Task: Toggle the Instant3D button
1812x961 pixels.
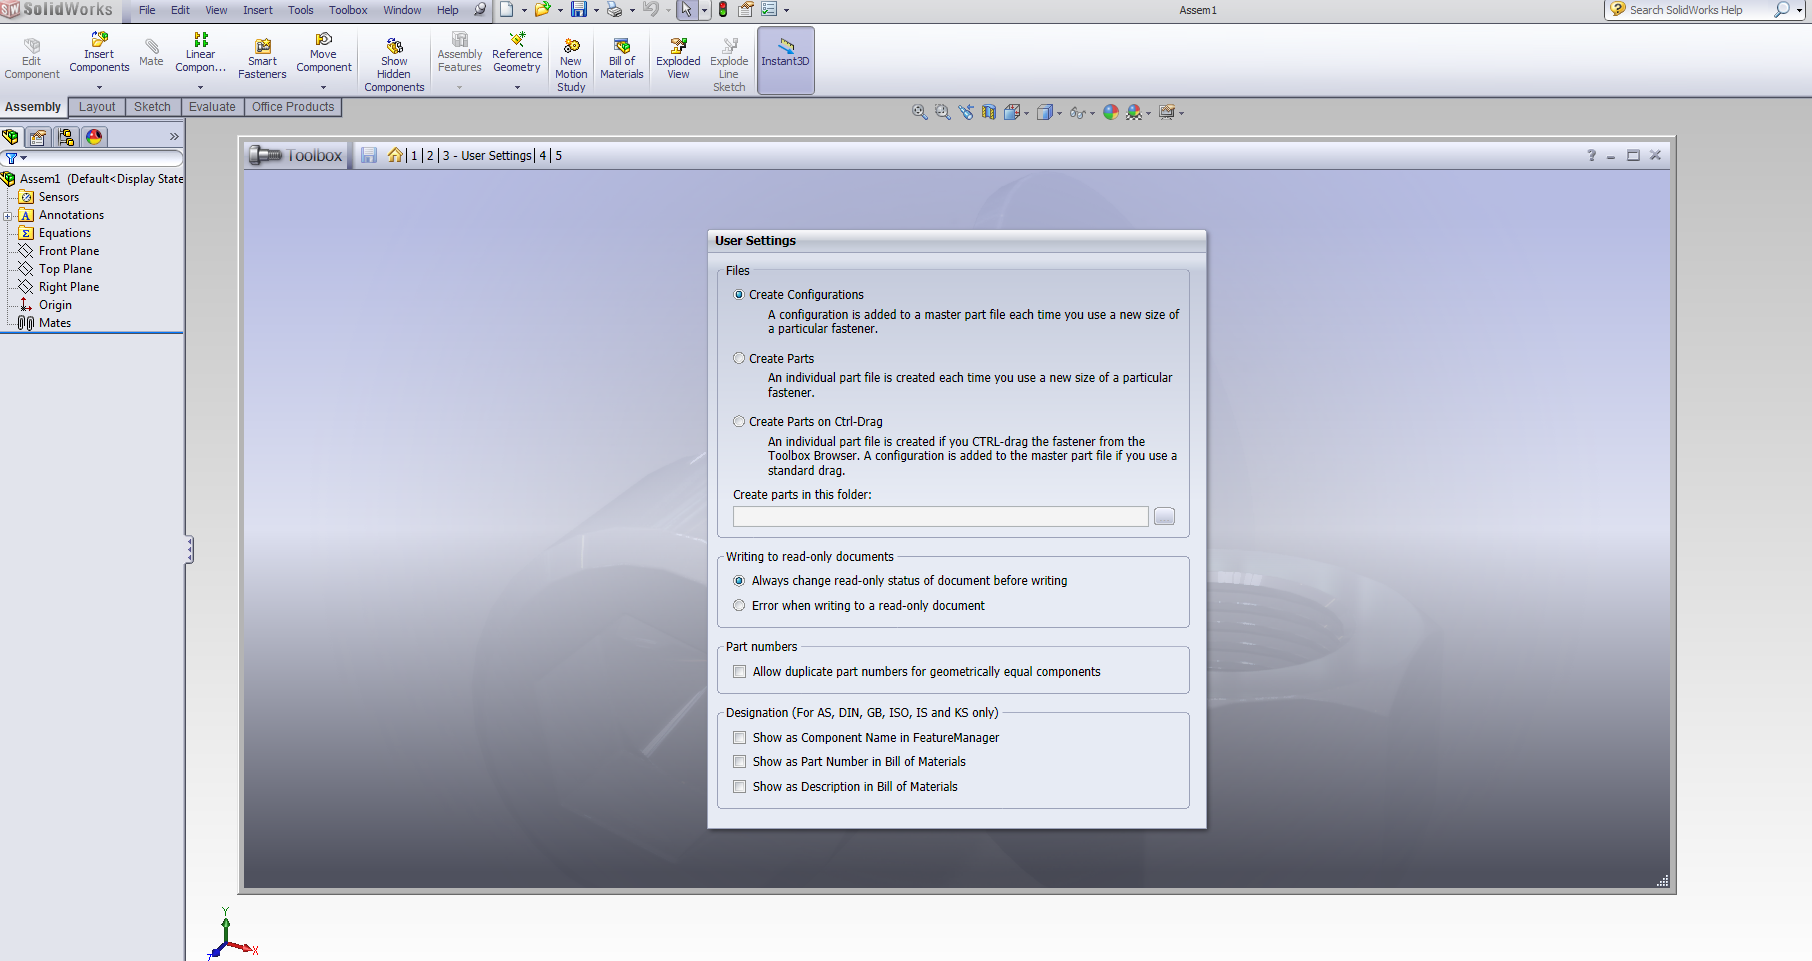Action: (x=785, y=60)
